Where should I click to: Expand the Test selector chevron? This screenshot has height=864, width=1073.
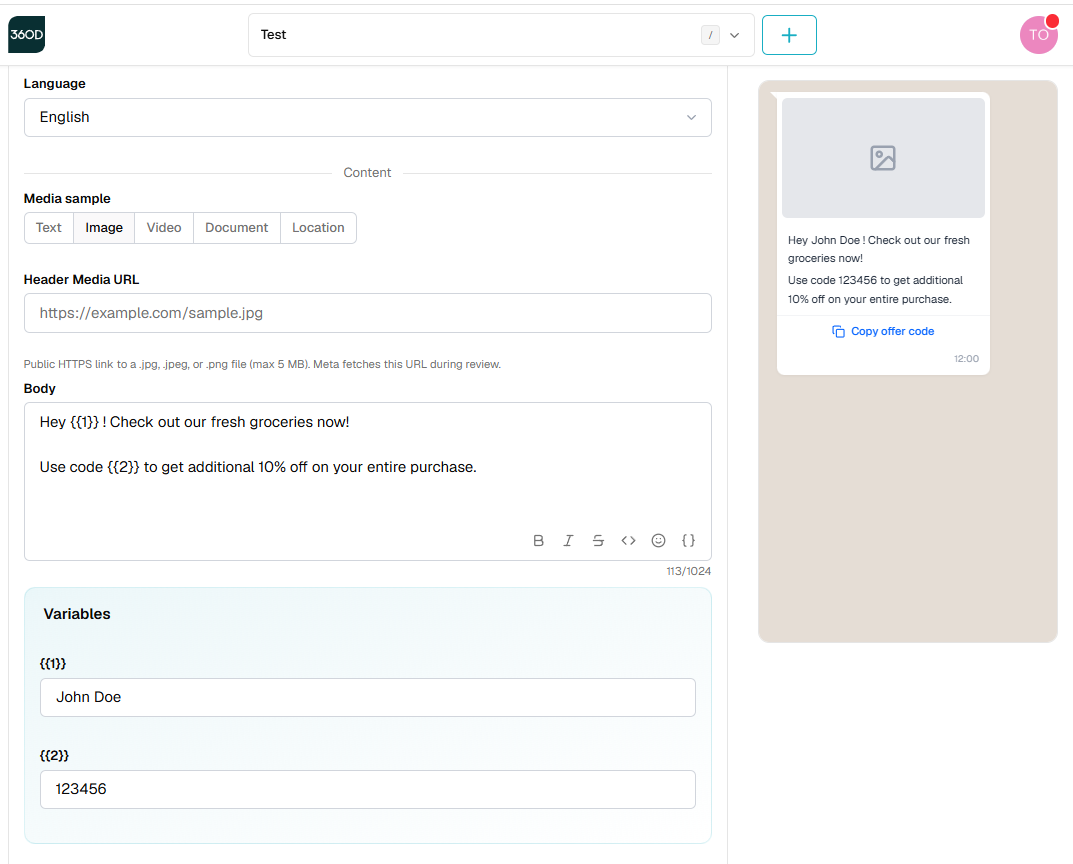click(x=734, y=35)
